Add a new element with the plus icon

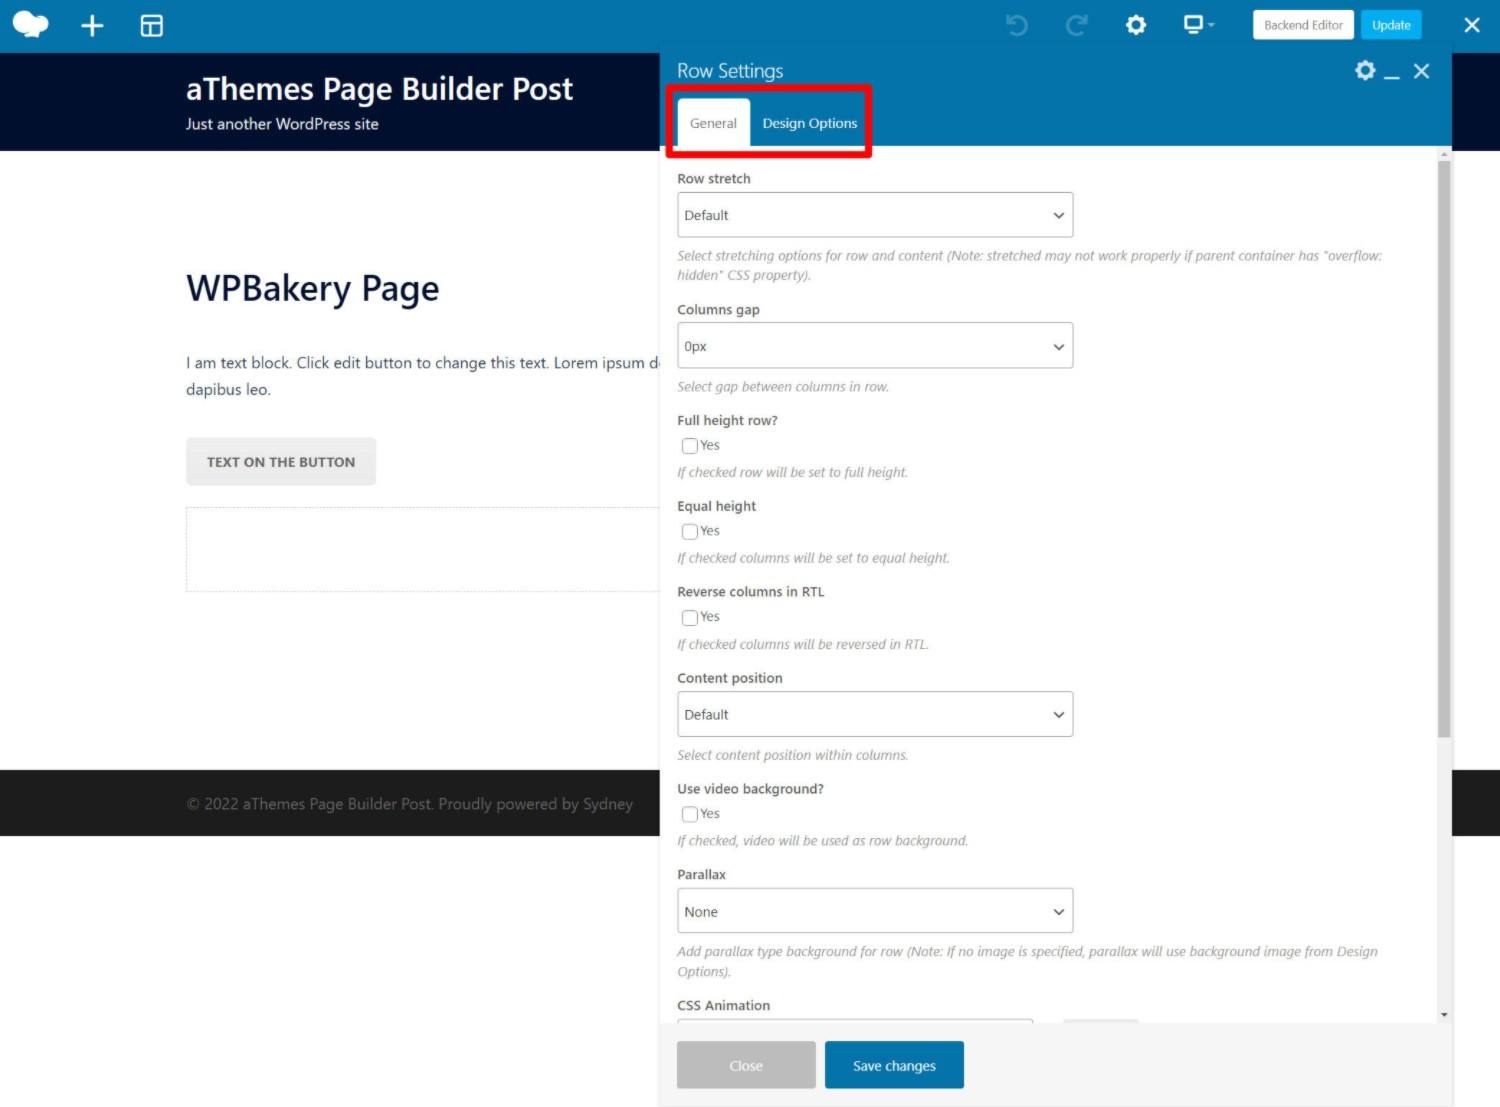[x=92, y=26]
